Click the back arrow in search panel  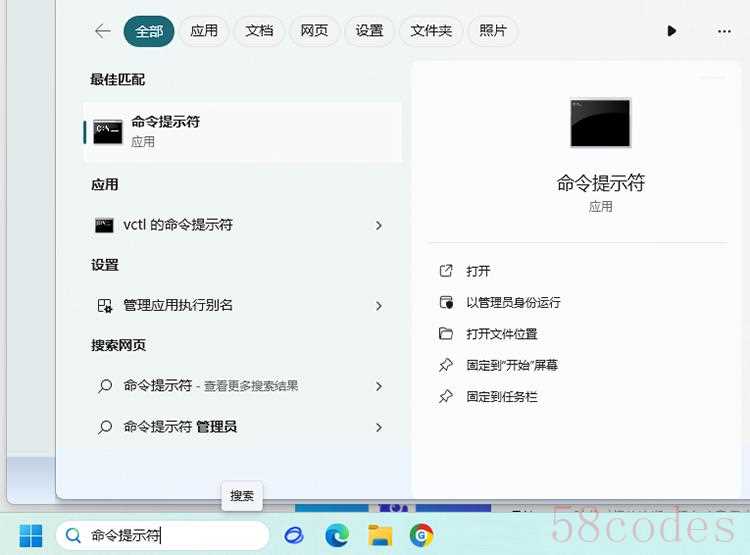(102, 31)
